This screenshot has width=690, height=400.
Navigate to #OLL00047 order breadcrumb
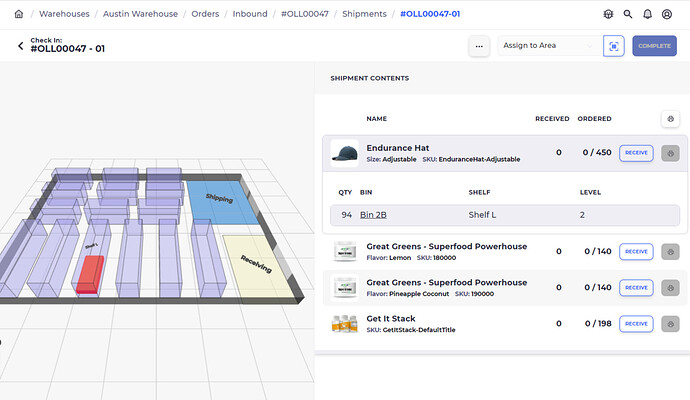(305, 14)
